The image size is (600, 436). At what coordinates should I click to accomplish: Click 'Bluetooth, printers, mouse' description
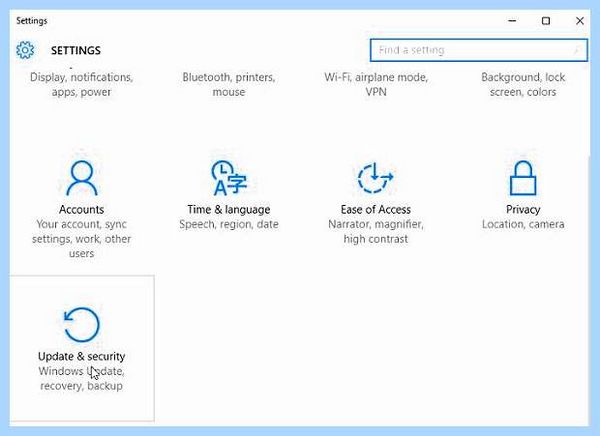click(x=229, y=85)
